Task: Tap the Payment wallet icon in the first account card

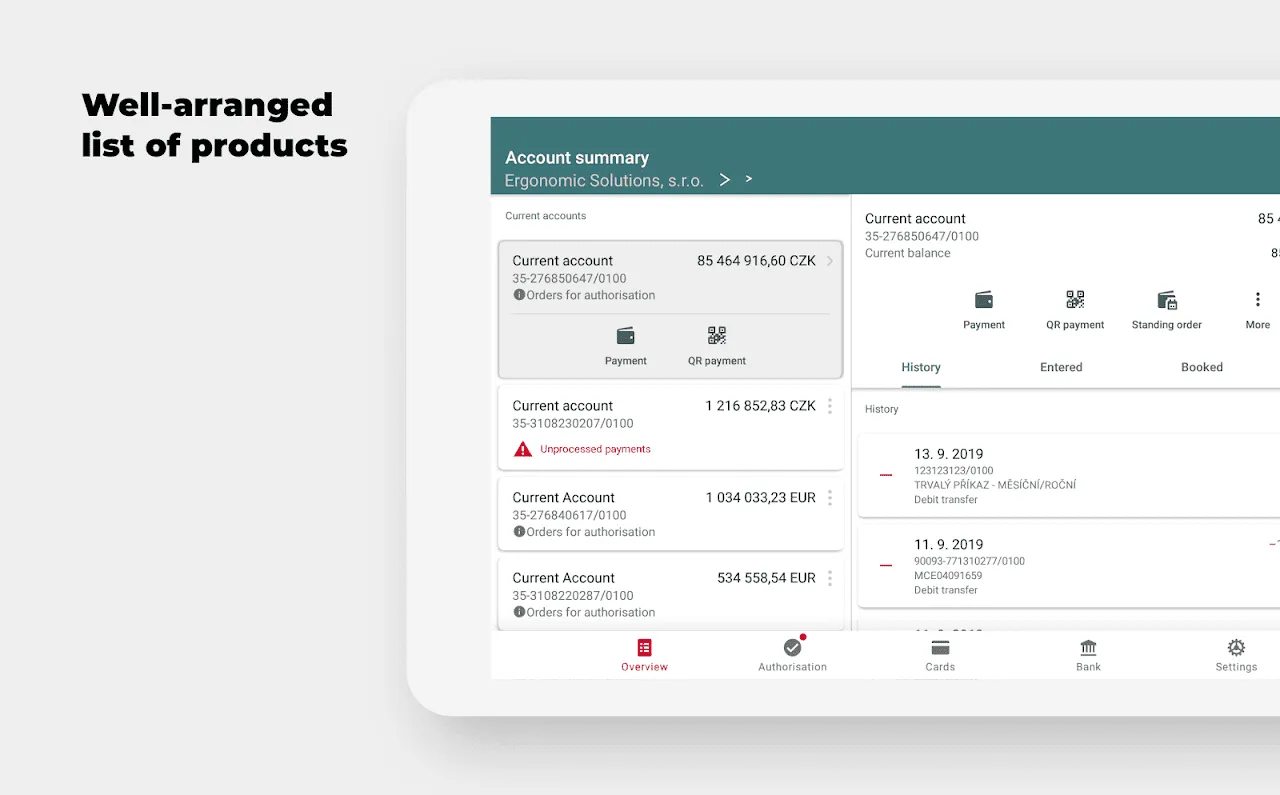Action: pos(626,336)
